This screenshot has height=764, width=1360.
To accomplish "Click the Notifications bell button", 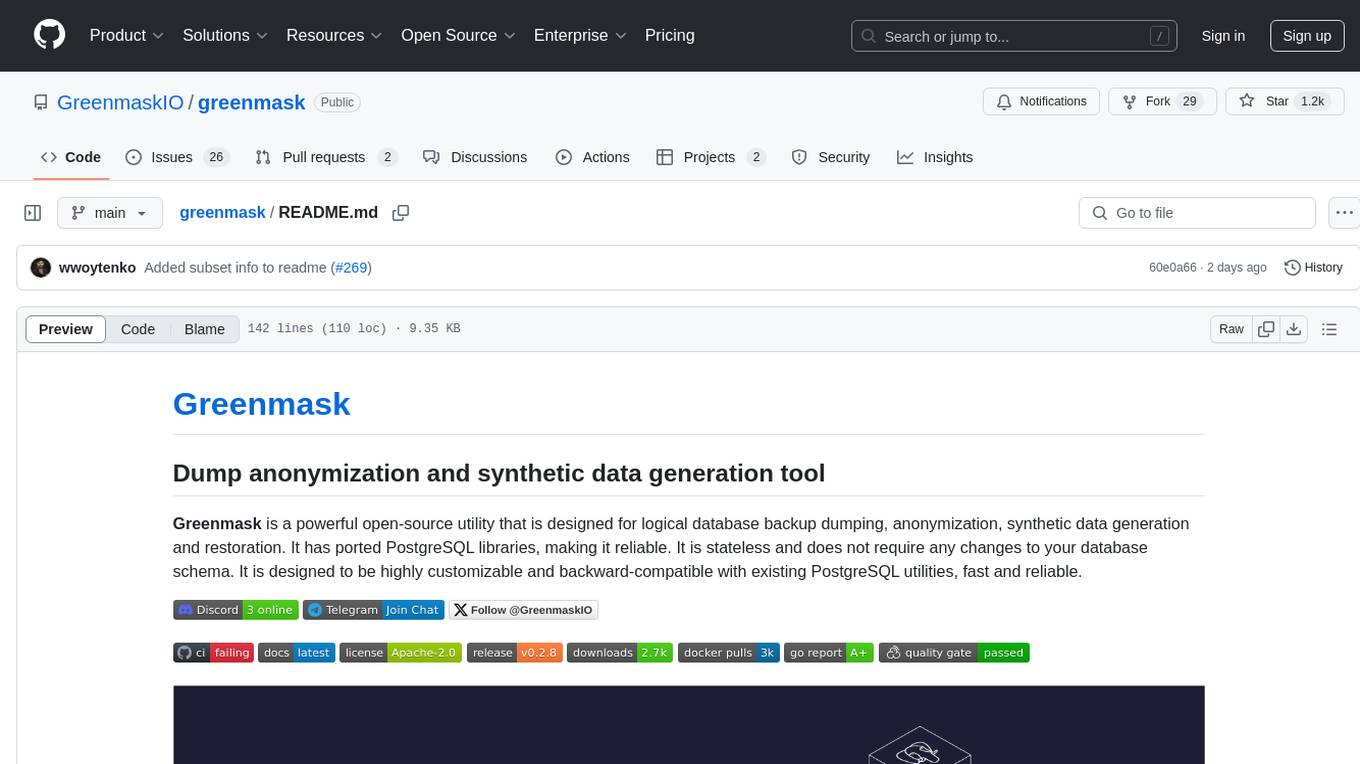I will pos(1042,102).
